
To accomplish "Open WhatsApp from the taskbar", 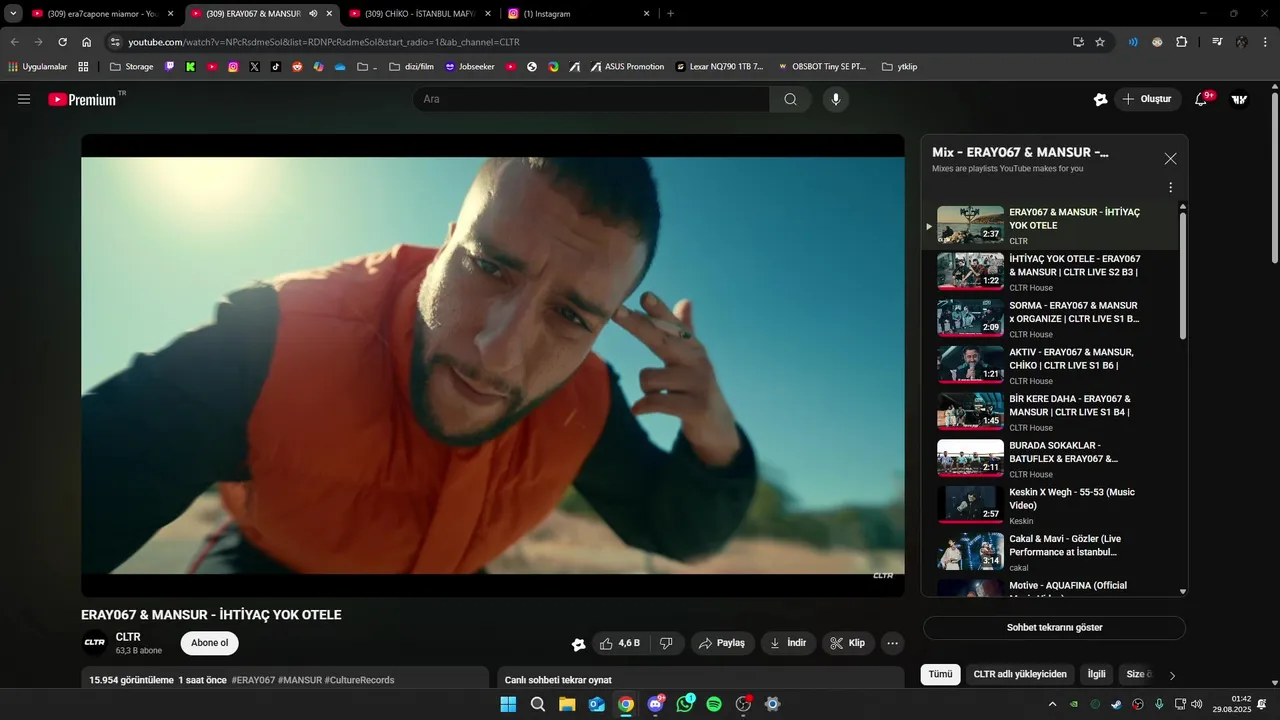I will 685,704.
